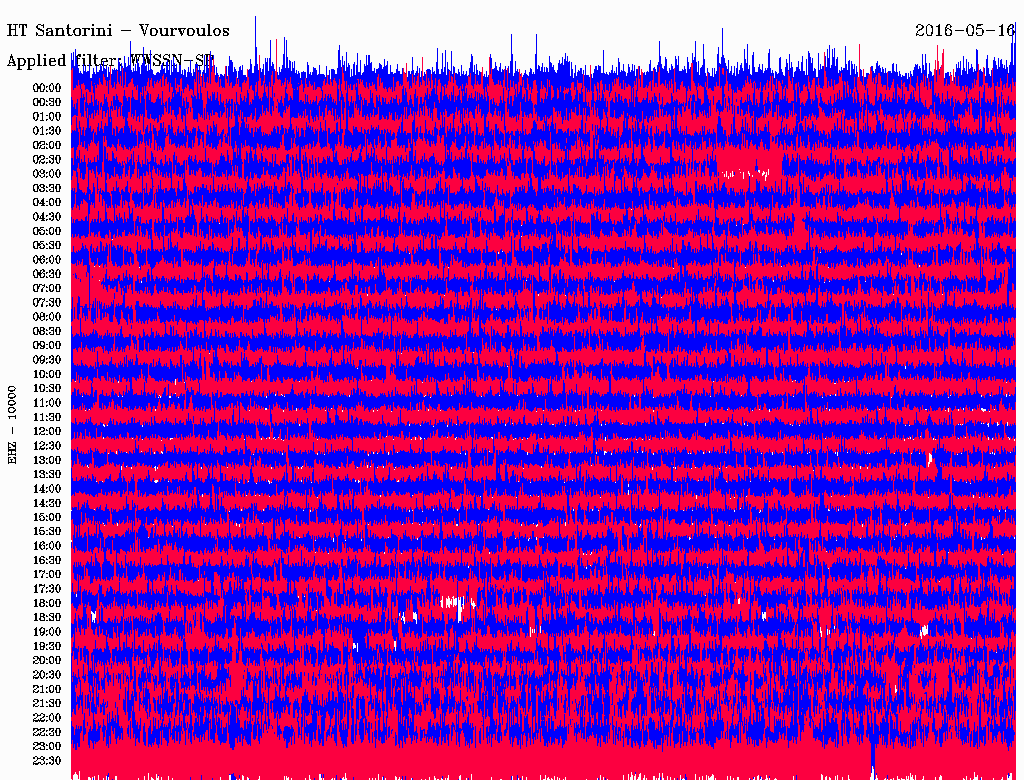Click the 18:00 time row label

click(47, 603)
